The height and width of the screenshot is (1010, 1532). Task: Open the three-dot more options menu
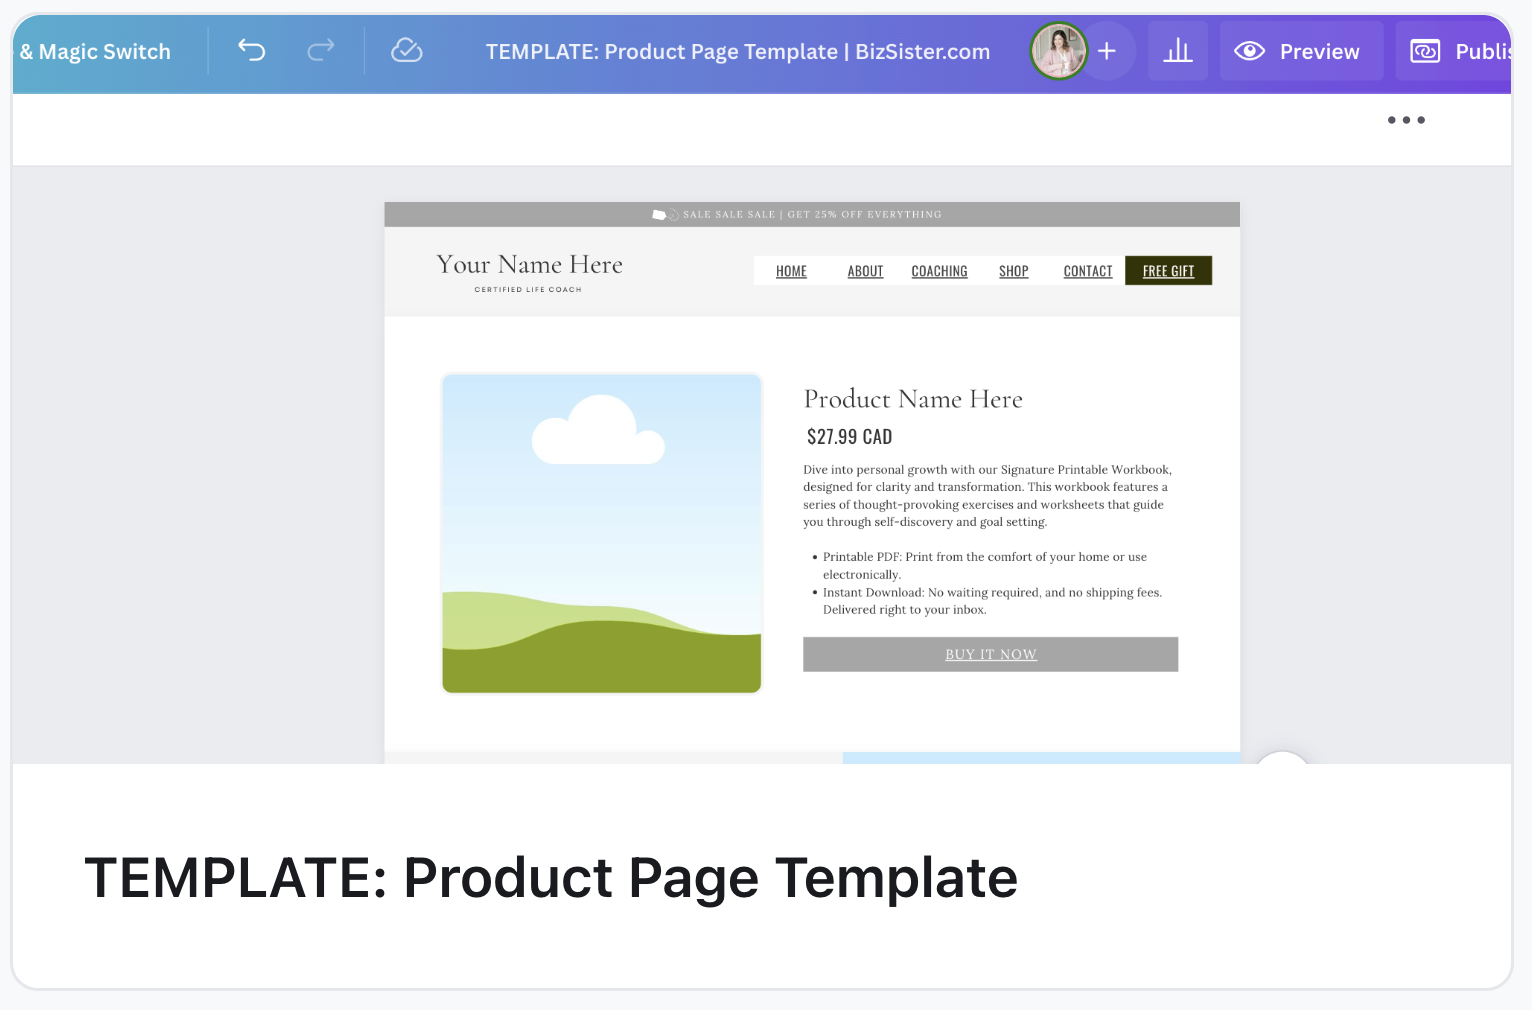(1405, 120)
